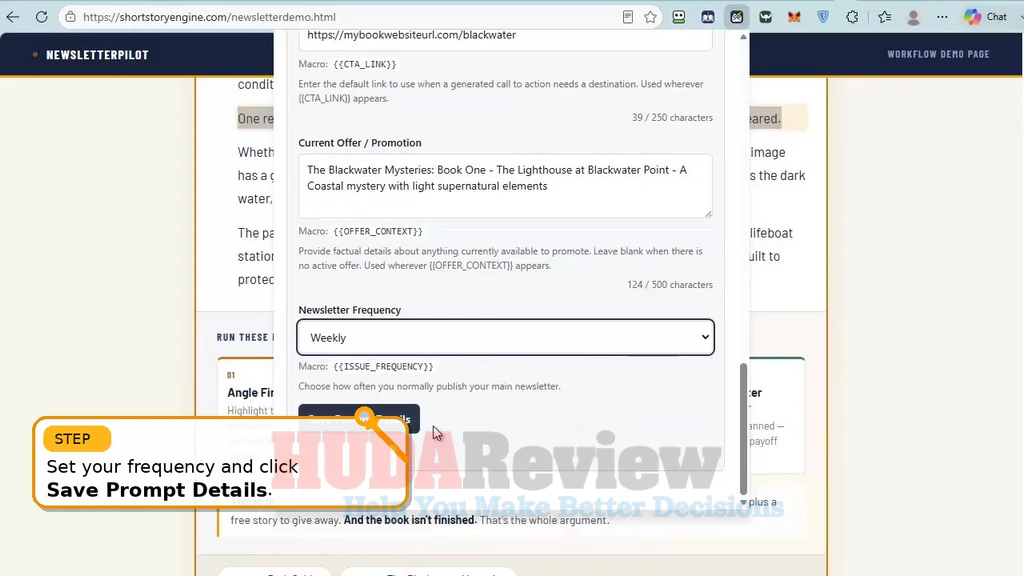Viewport: 1024px width, 576px height.
Task: Click the {{OFFER_CONTEXT}} macro label
Action: tap(377, 231)
